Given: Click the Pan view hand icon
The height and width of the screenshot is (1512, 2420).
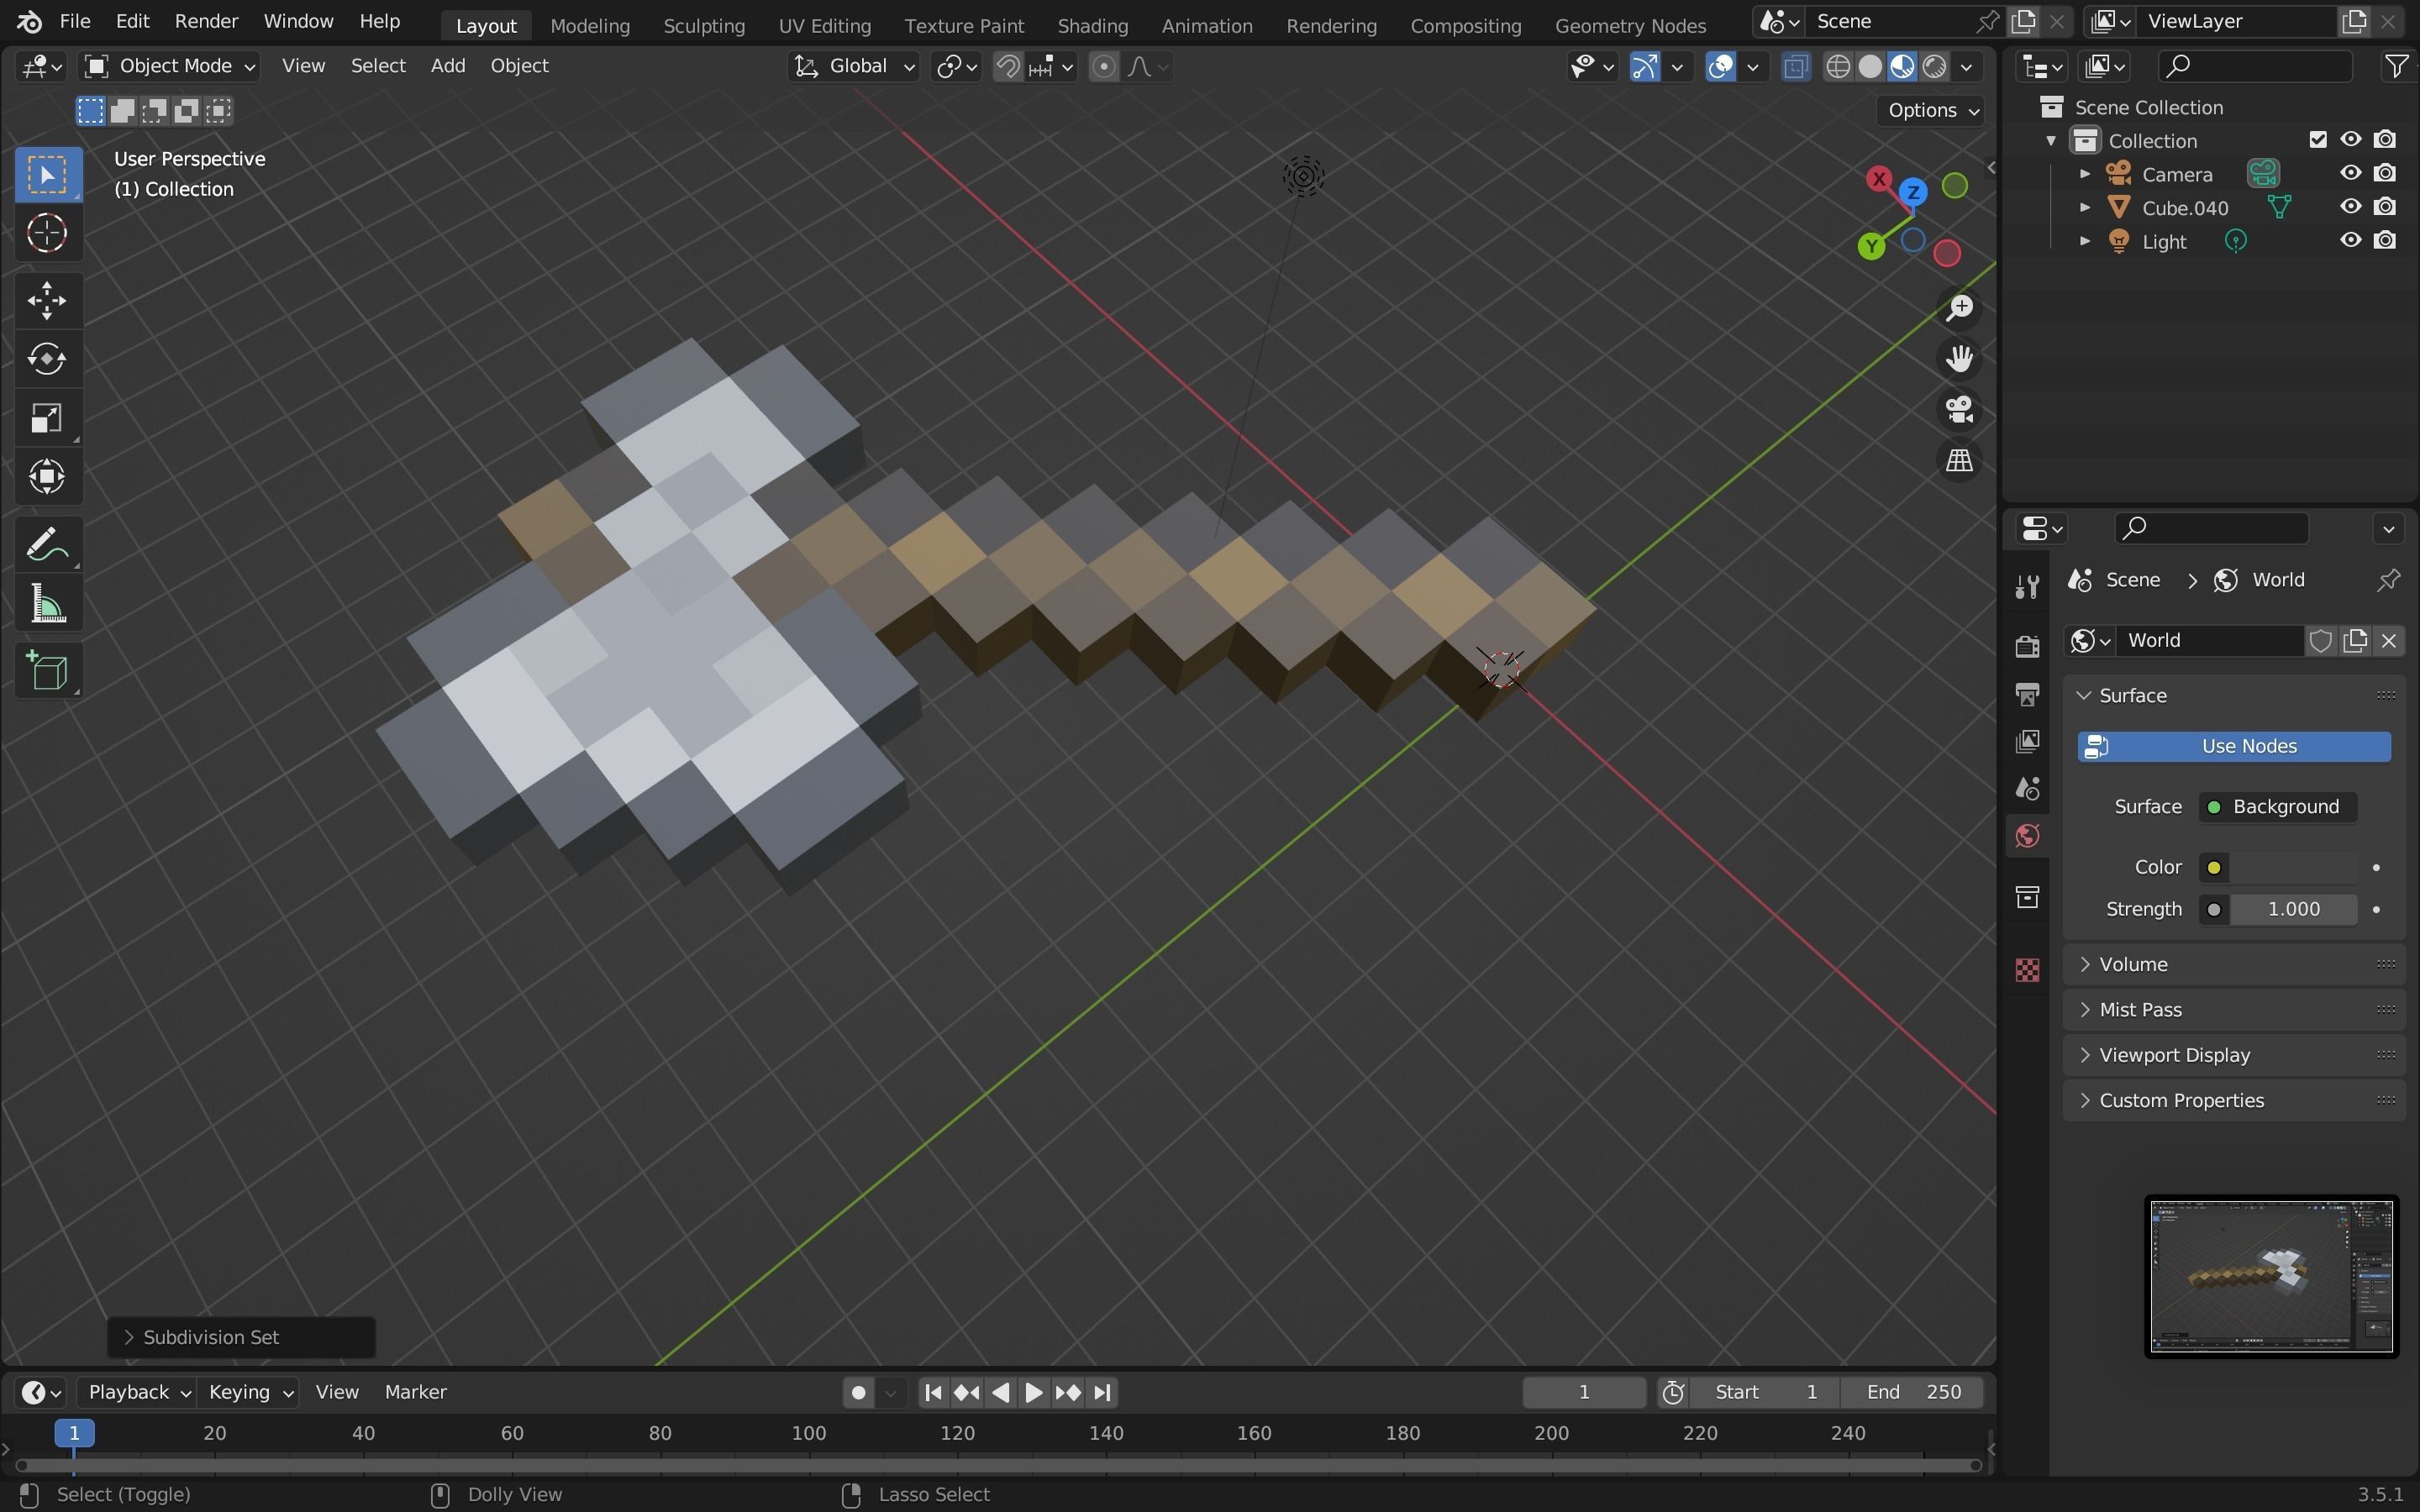Looking at the screenshot, I should pyautogui.click(x=1959, y=359).
